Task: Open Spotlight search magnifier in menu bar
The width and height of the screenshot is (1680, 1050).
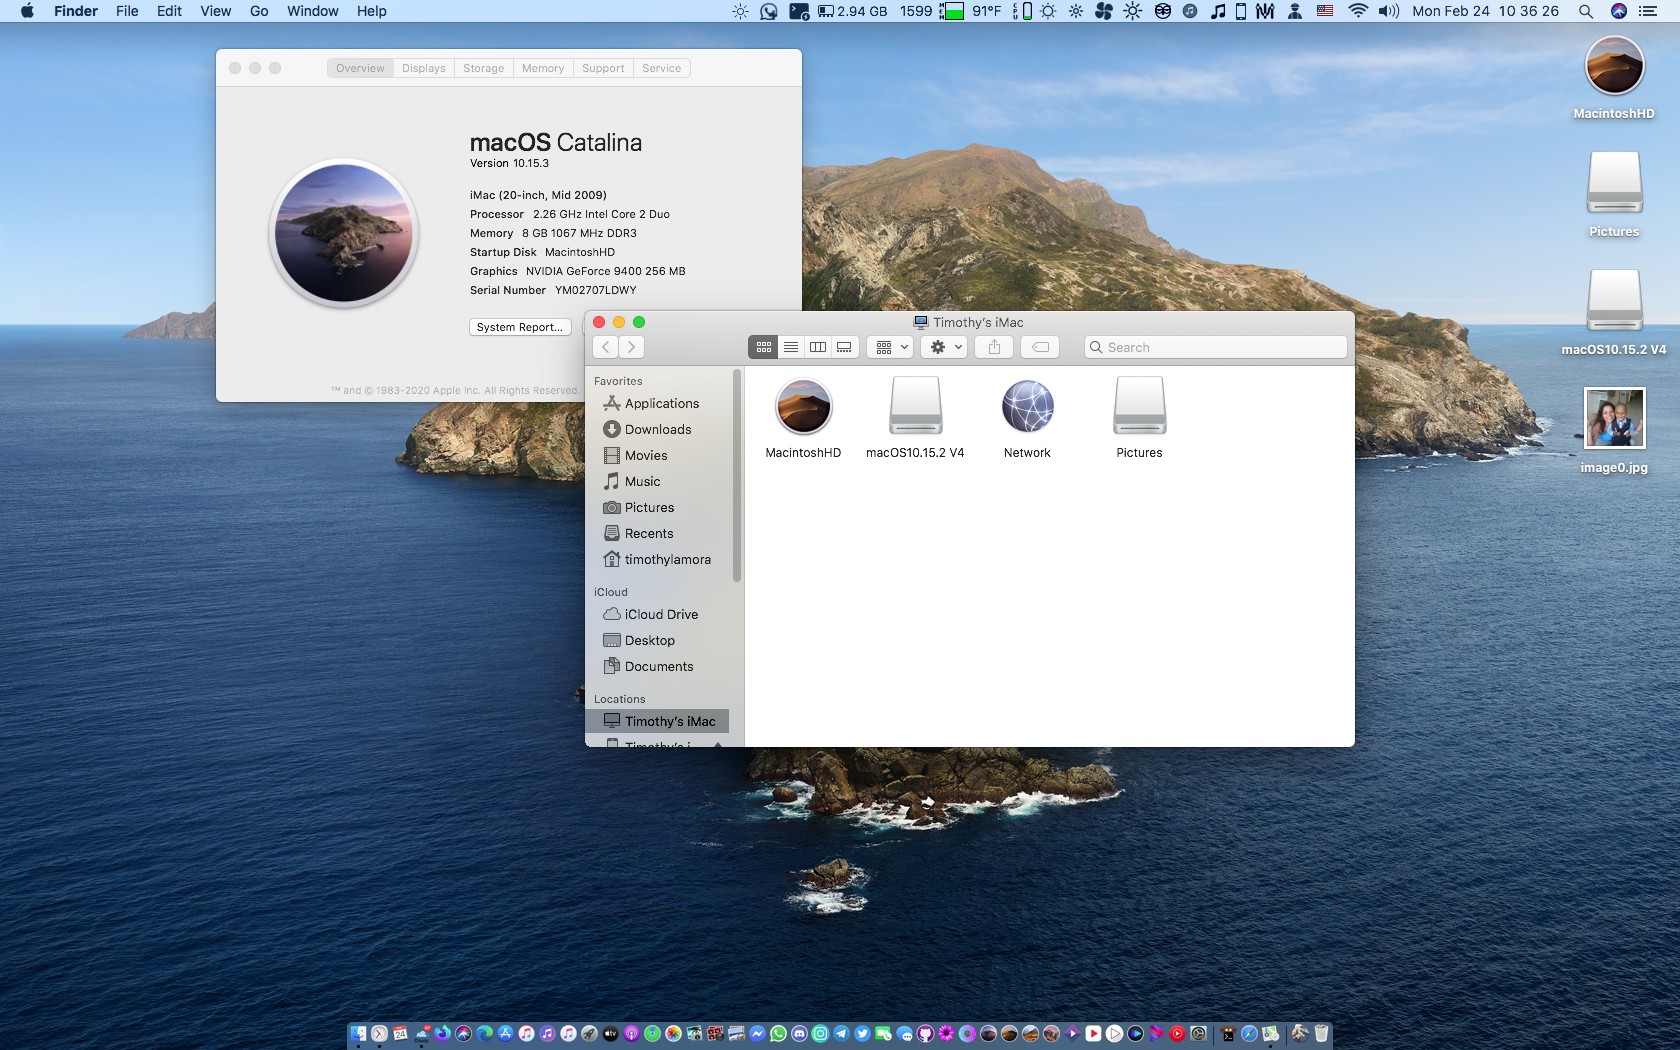Action: (1585, 11)
